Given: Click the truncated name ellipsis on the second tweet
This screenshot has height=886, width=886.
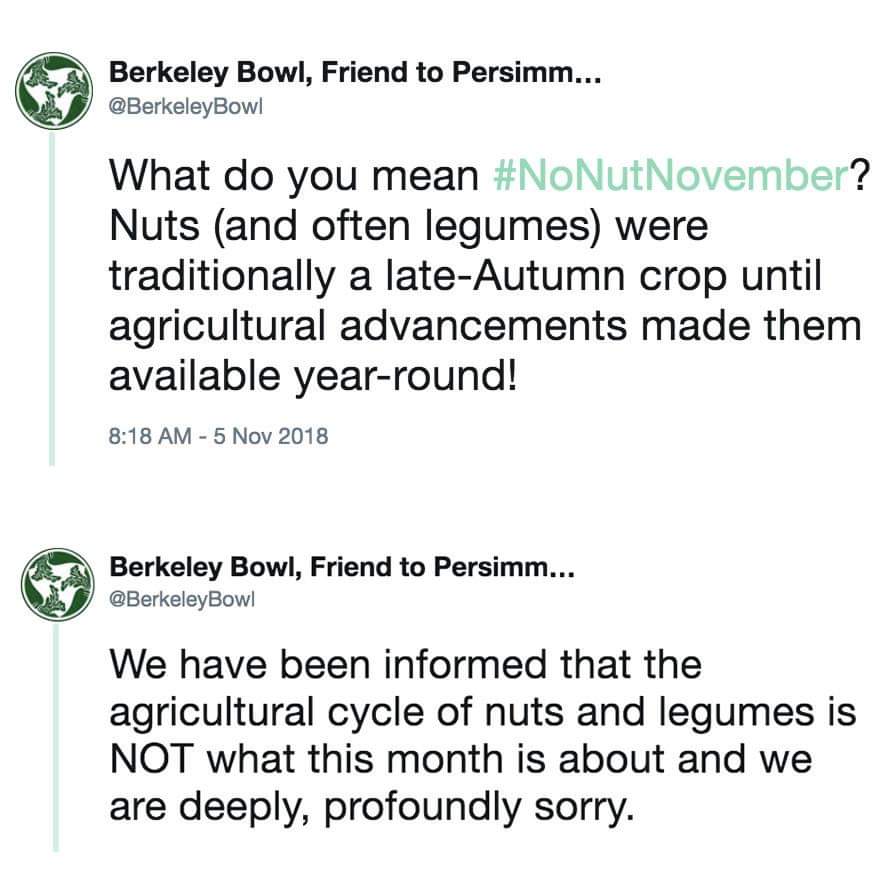Looking at the screenshot, I should pyautogui.click(x=562, y=573).
